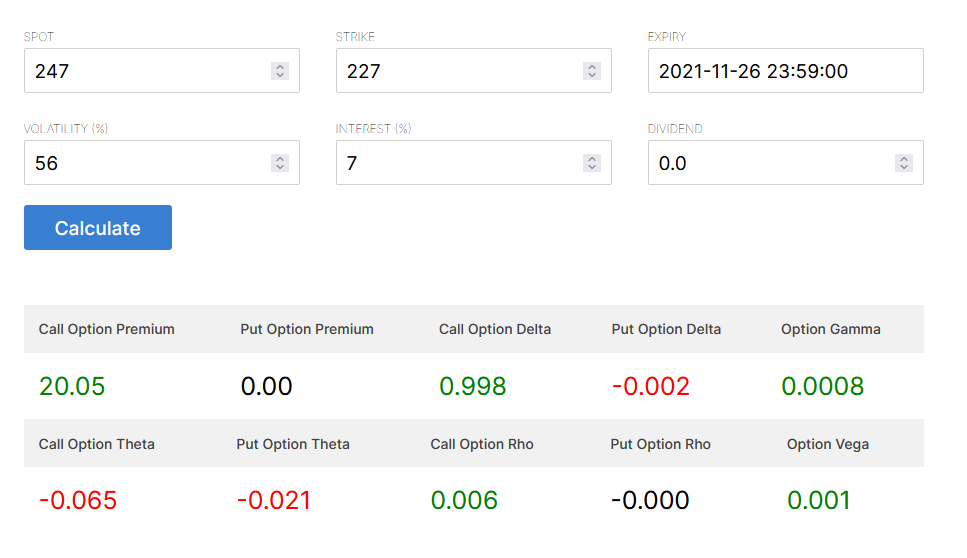The image size is (967, 558).
Task: Lower Volatility using the down arrow
Action: click(x=280, y=167)
